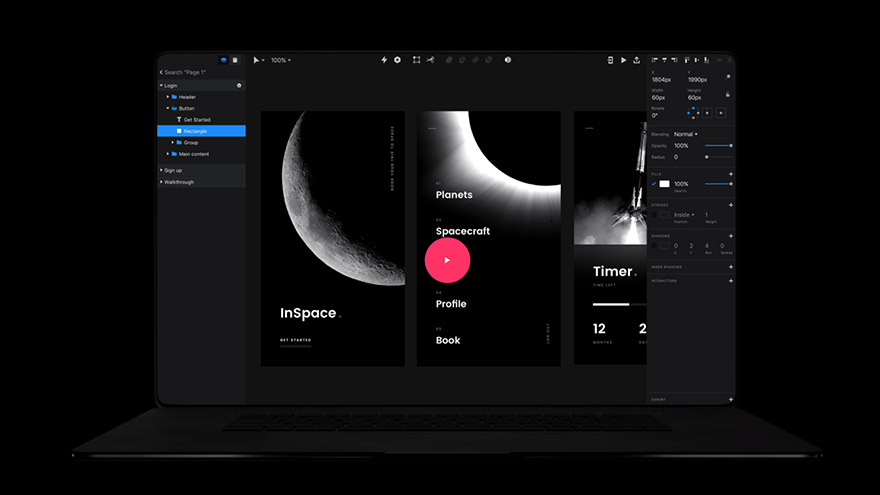This screenshot has width=880, height=495.
Task: Toggle the Fills checkbox
Action: (x=654, y=184)
